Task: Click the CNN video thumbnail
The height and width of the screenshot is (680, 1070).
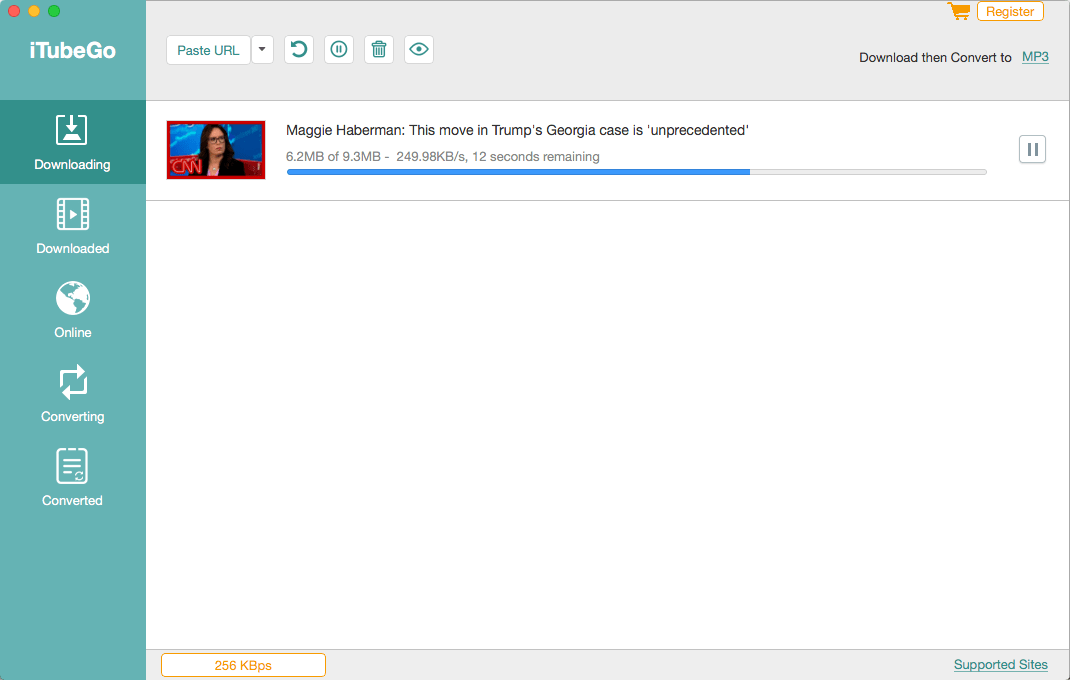Action: click(216, 150)
